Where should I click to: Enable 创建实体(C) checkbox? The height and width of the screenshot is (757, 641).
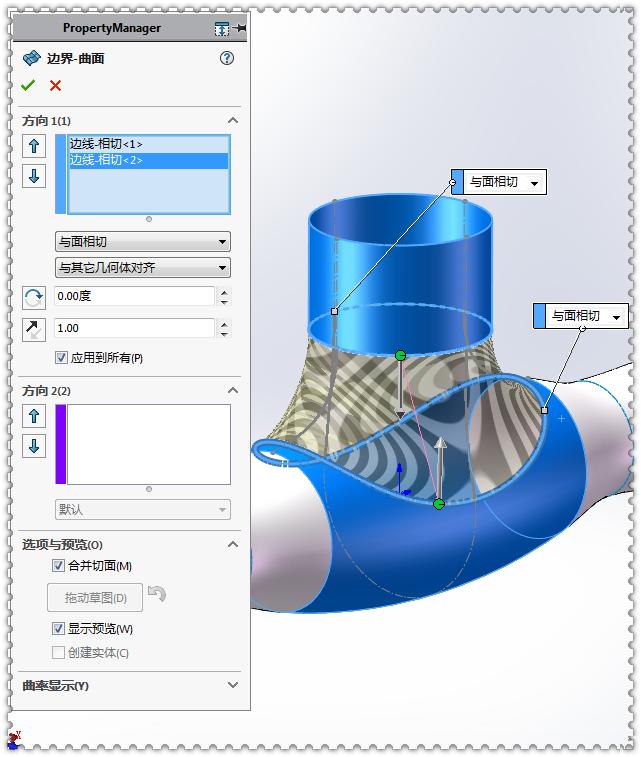pos(58,653)
